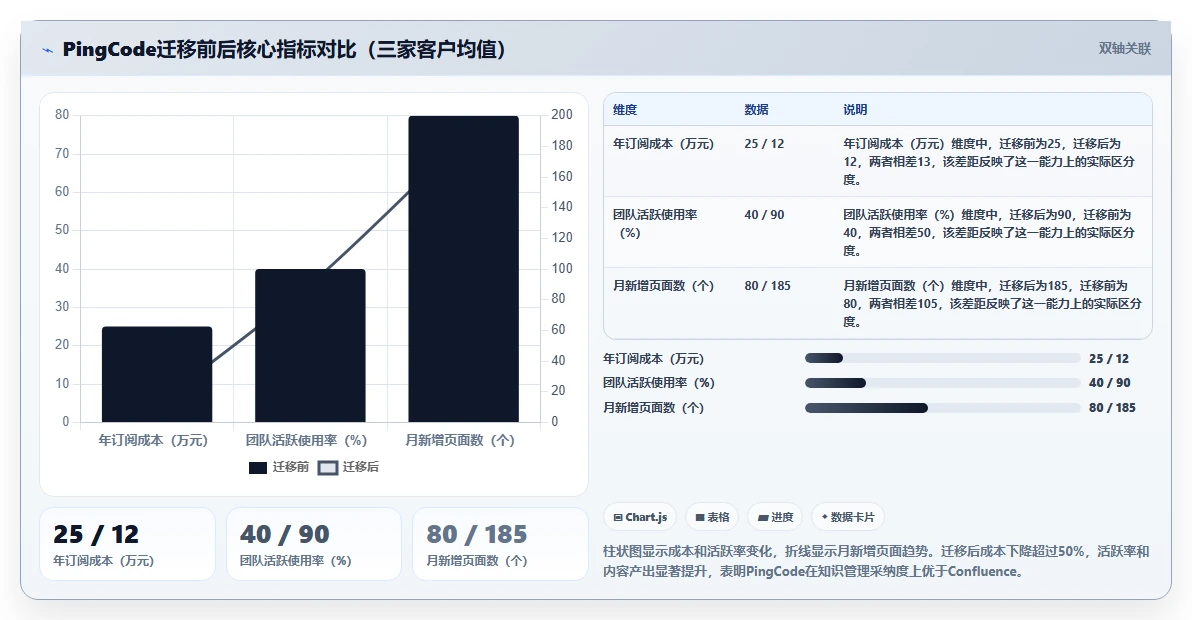Click table cell 年订阅成本（万元）
1192x620 pixels.
[x=664, y=144]
